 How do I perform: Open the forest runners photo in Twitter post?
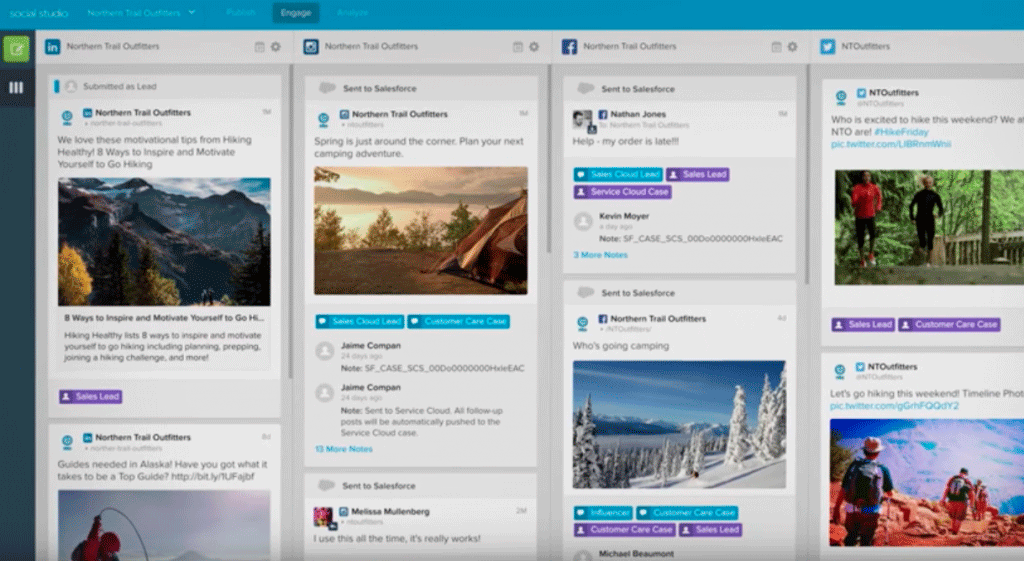tap(929, 227)
